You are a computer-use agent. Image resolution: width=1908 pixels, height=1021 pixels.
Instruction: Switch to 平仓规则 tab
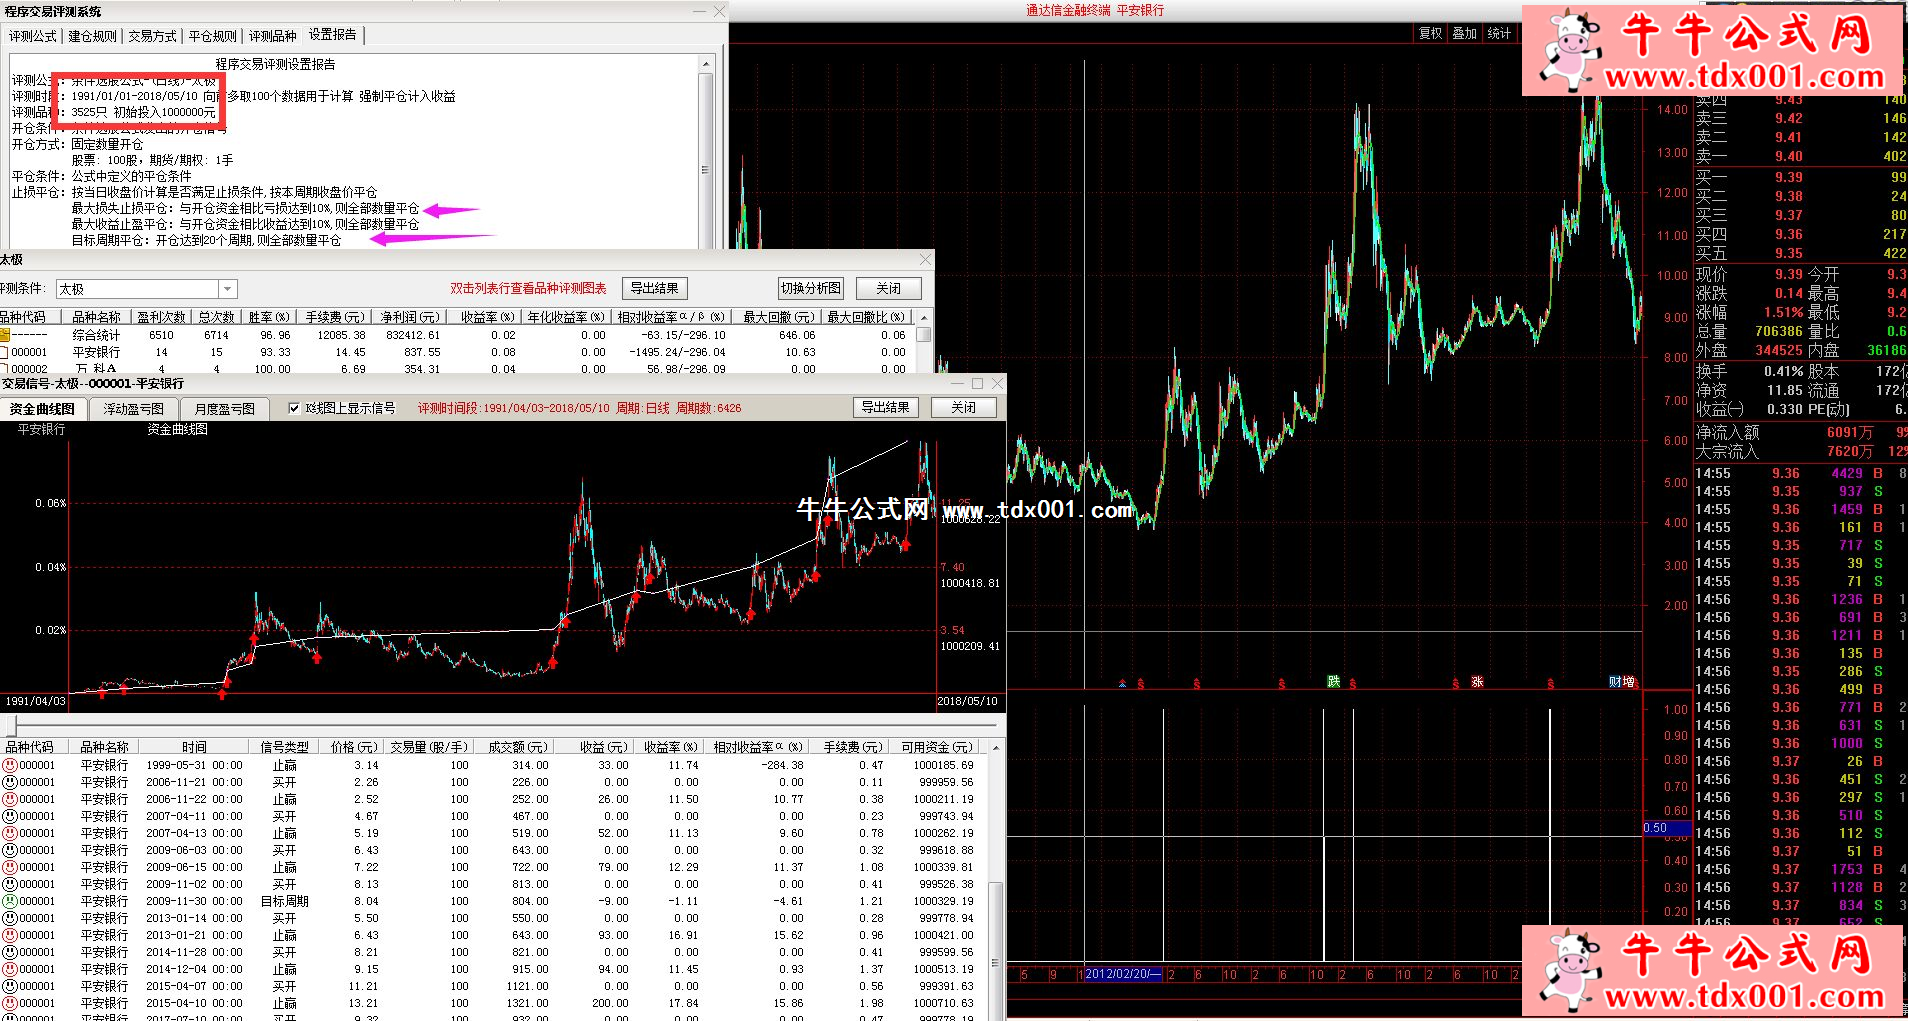tap(213, 36)
